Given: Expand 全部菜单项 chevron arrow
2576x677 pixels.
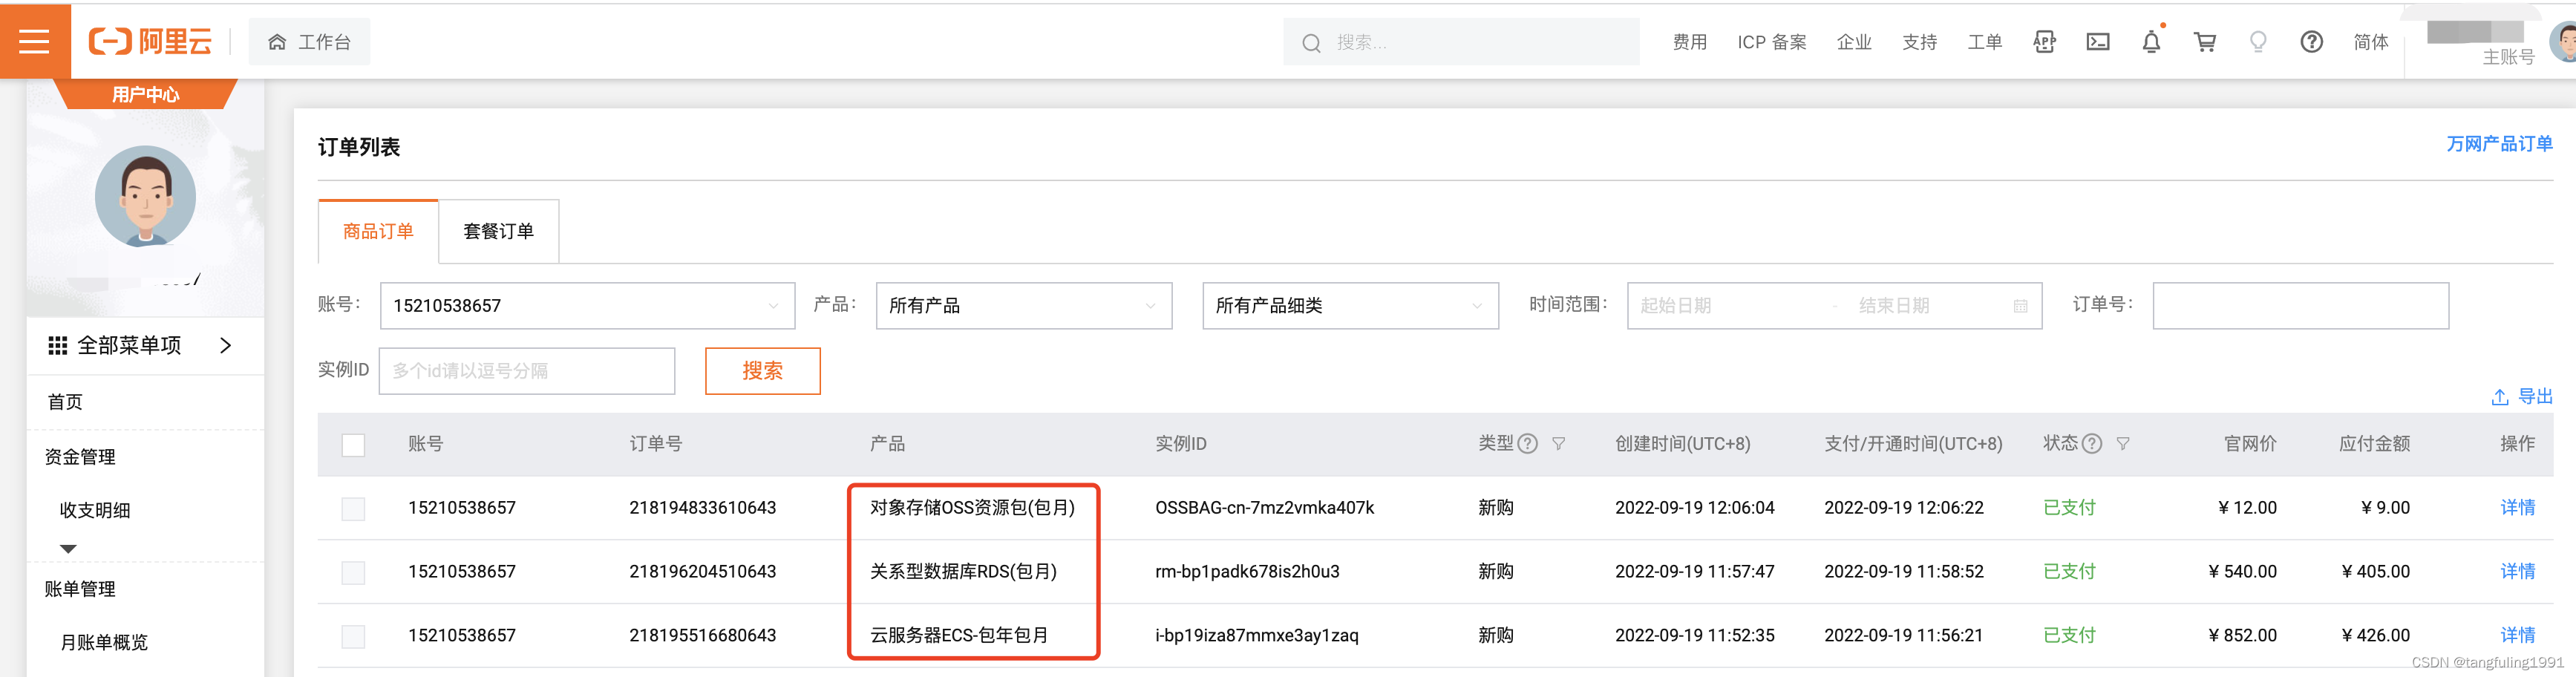Looking at the screenshot, I should [226, 345].
